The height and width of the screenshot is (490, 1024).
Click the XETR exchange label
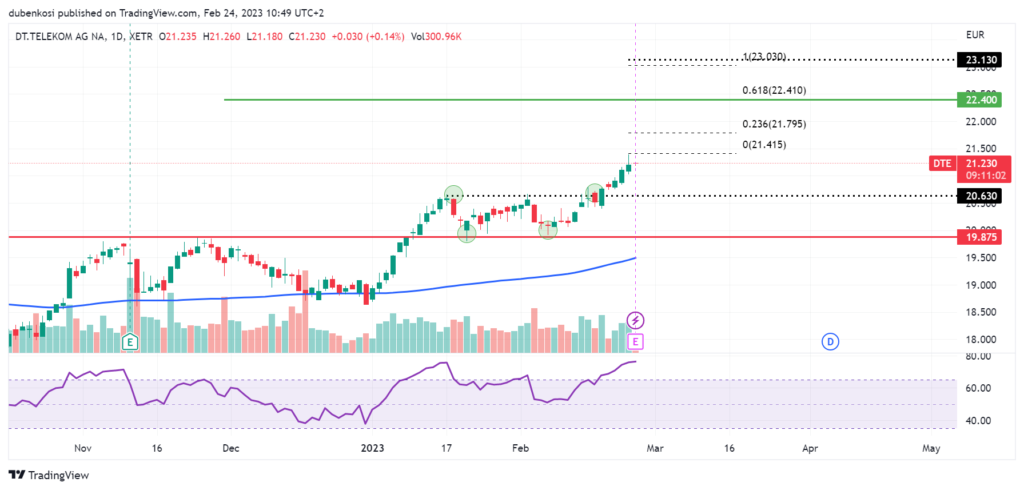(x=142, y=37)
